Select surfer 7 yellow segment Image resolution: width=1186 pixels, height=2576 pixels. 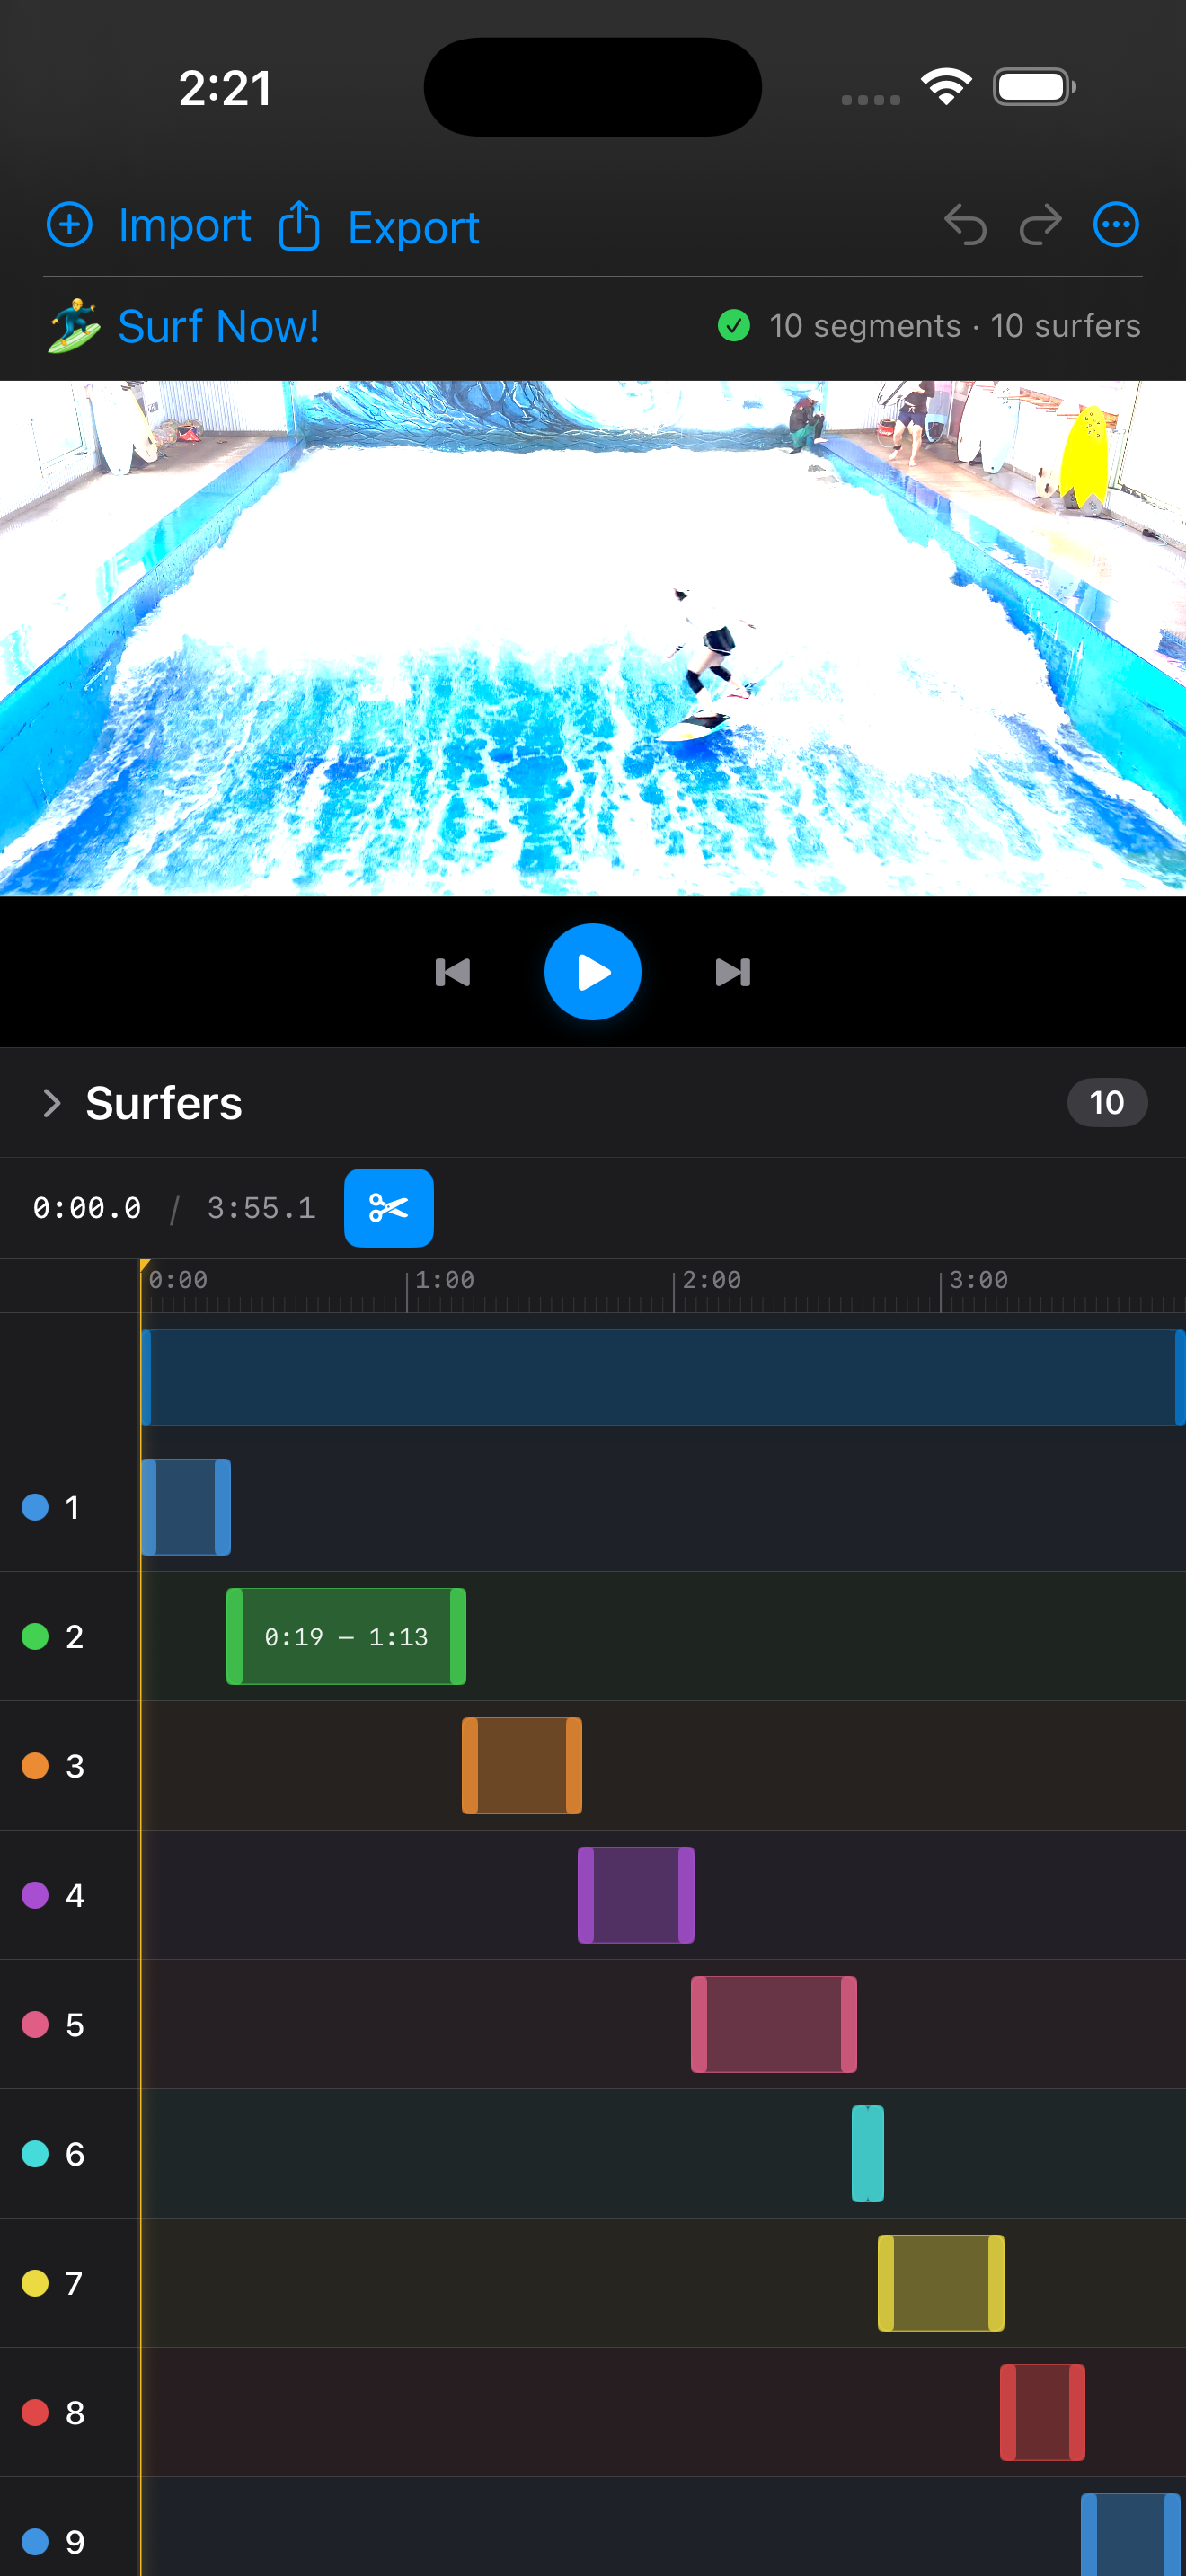pos(941,2283)
